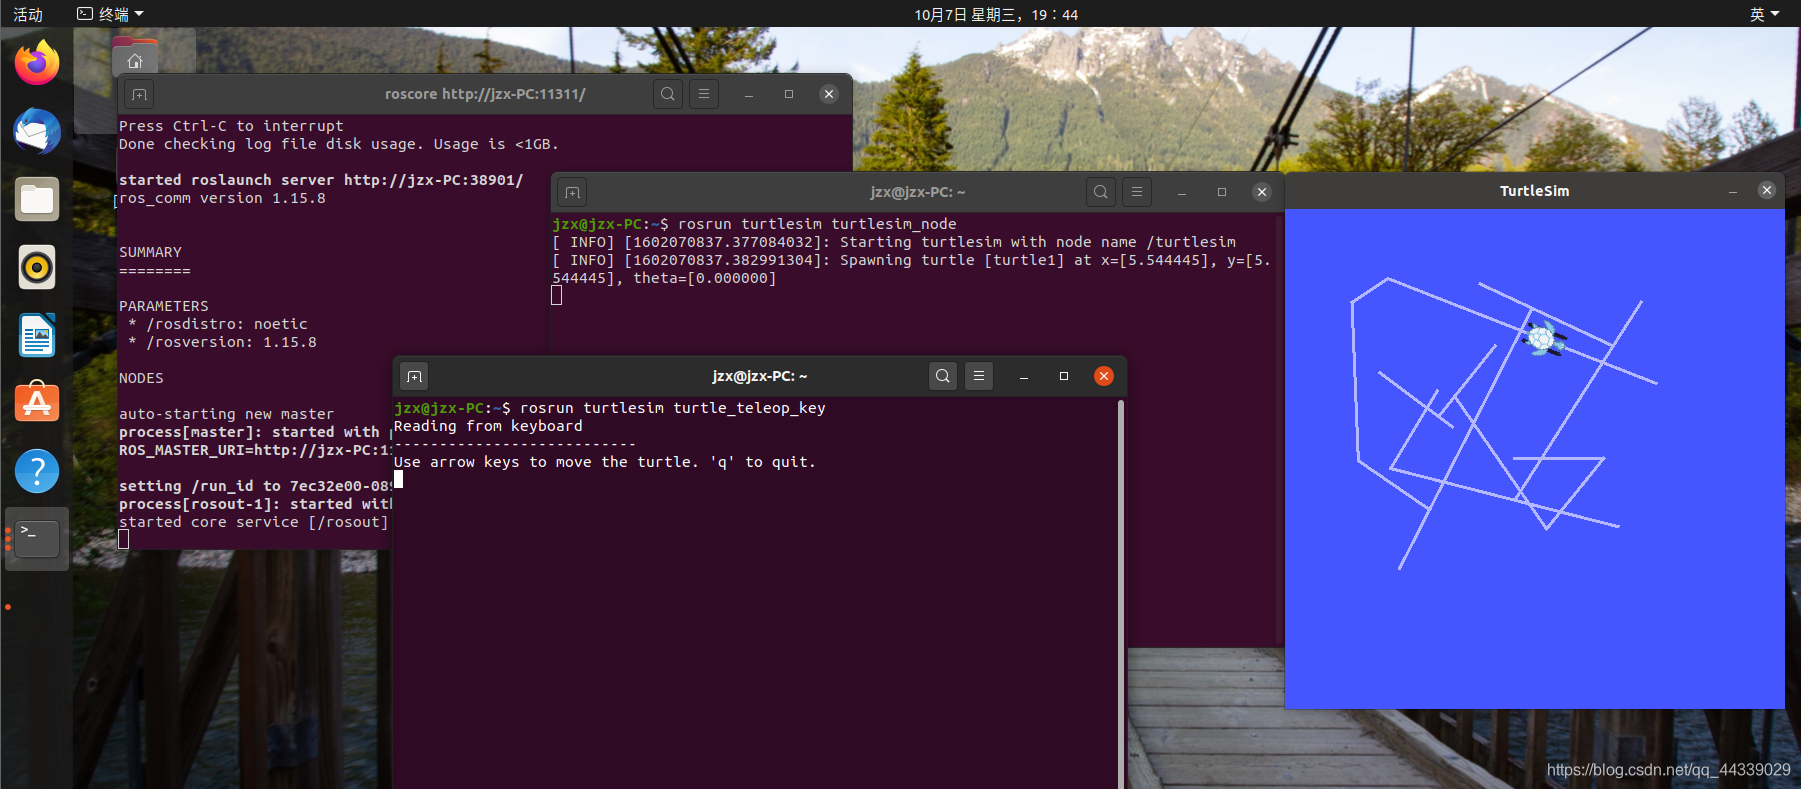This screenshot has width=1801, height=789.
Task: Close the roscore terminal window
Action: point(829,94)
